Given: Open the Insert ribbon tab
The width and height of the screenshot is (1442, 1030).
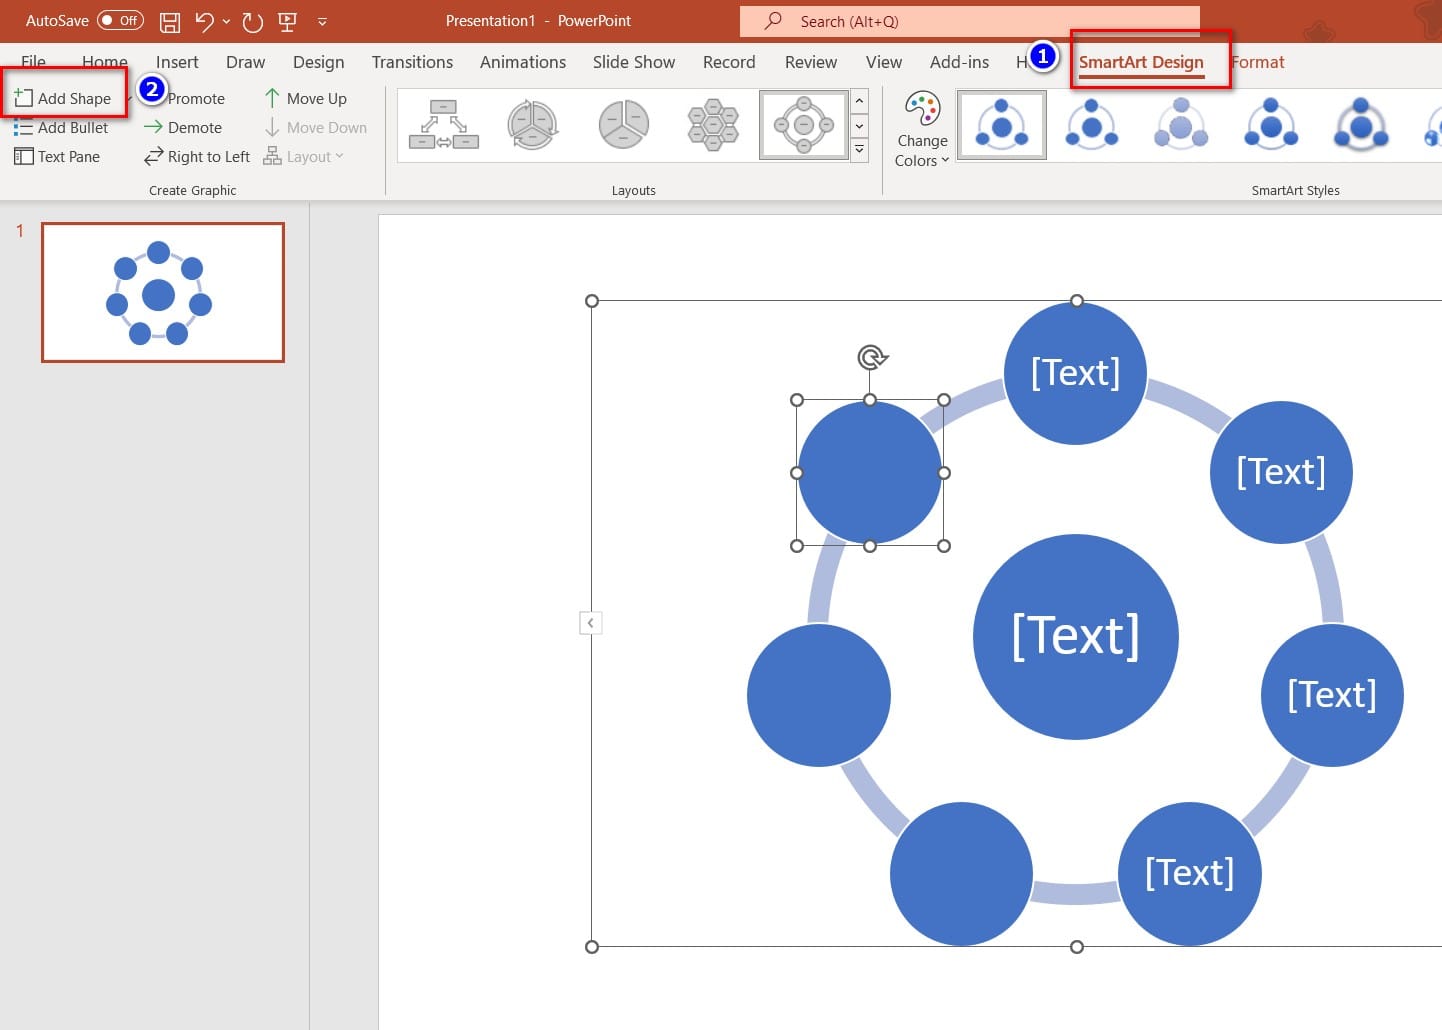Looking at the screenshot, I should pyautogui.click(x=177, y=62).
